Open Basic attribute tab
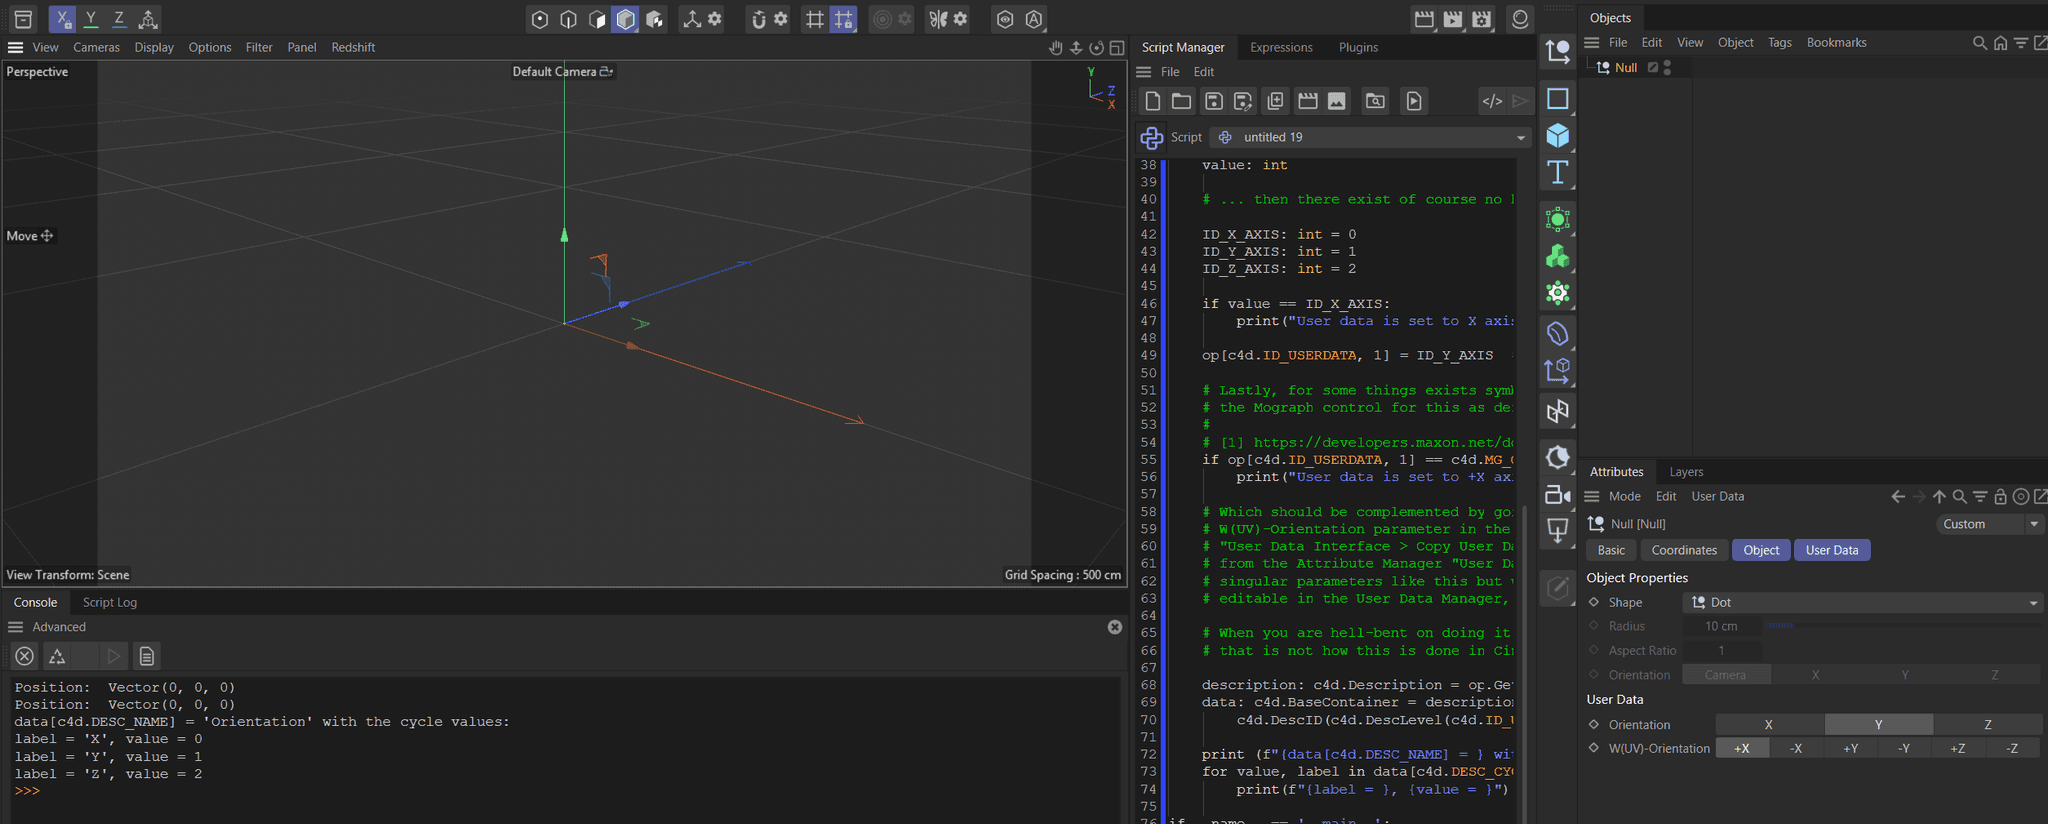The height and width of the screenshot is (824, 2048). (1611, 551)
